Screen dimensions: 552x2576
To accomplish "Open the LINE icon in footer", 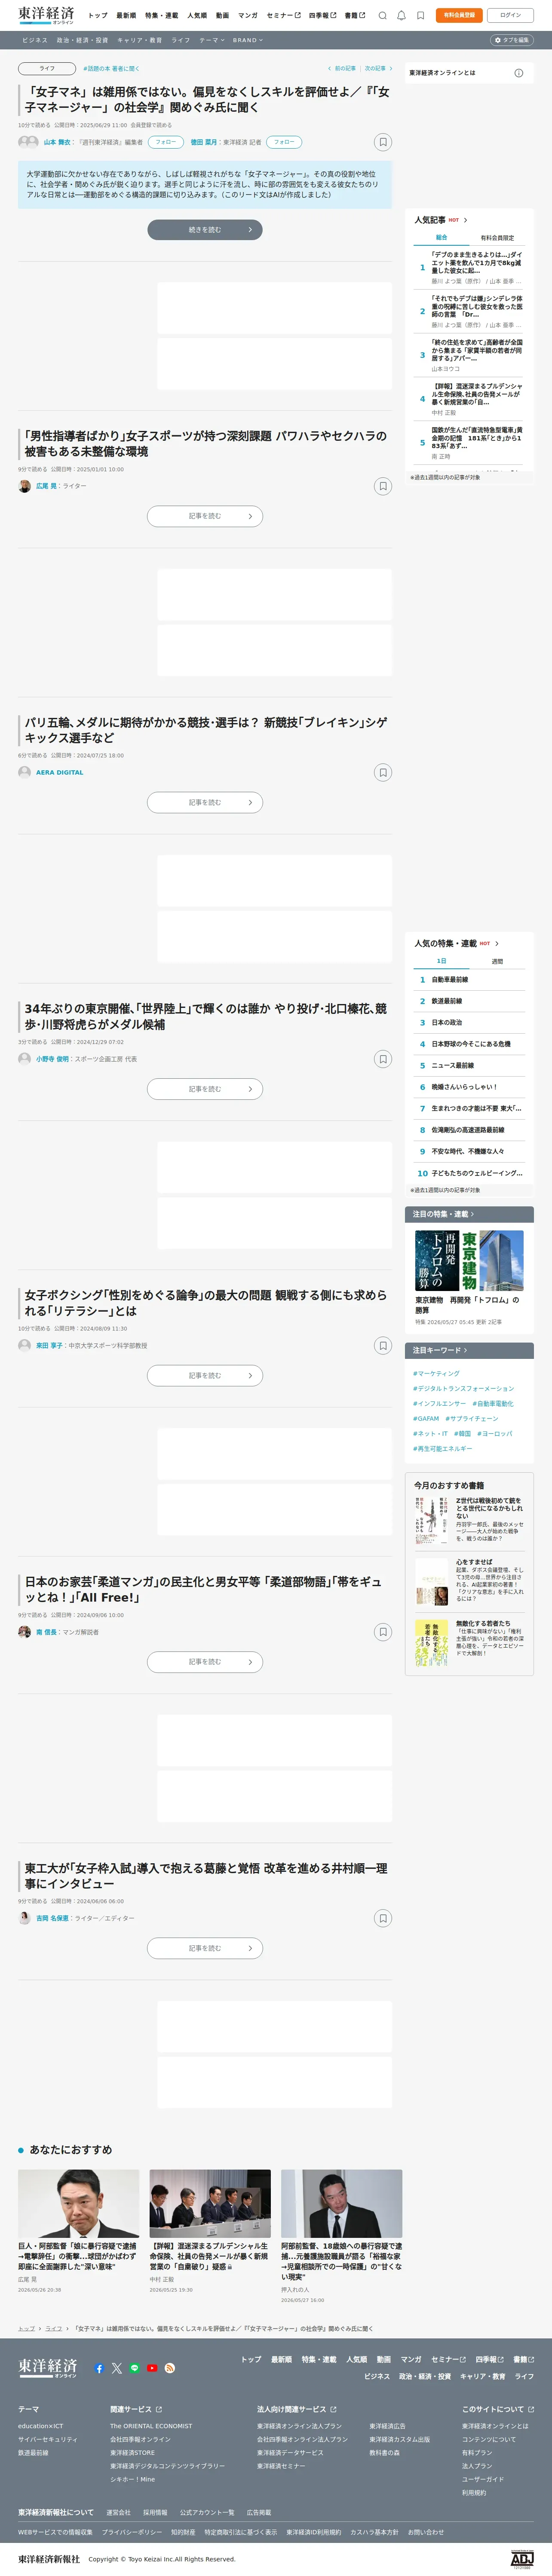I will pyautogui.click(x=135, y=2368).
